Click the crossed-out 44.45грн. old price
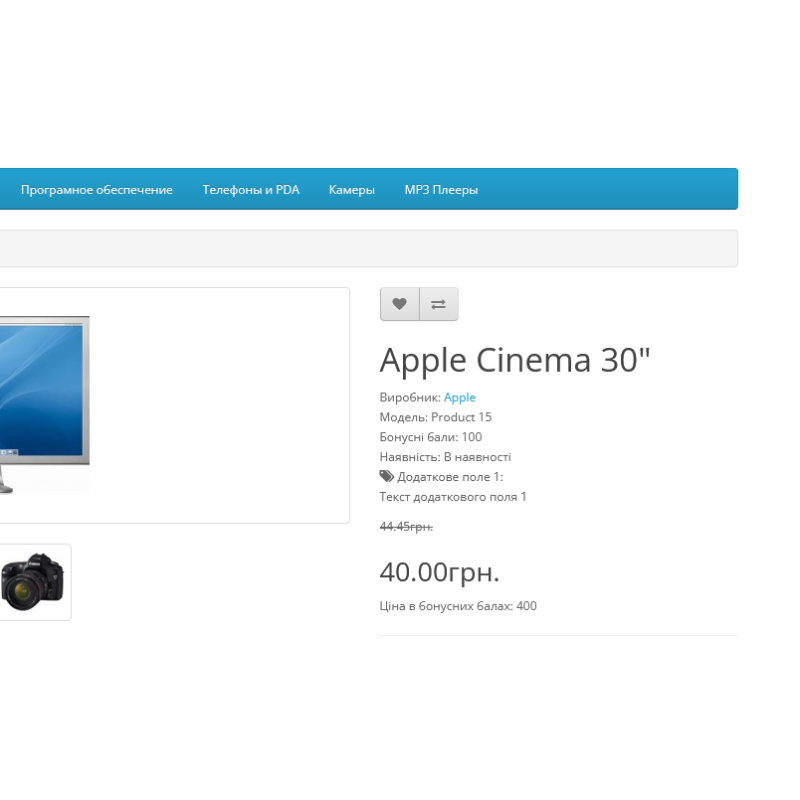Screen dimensions: 800x800 (x=405, y=526)
